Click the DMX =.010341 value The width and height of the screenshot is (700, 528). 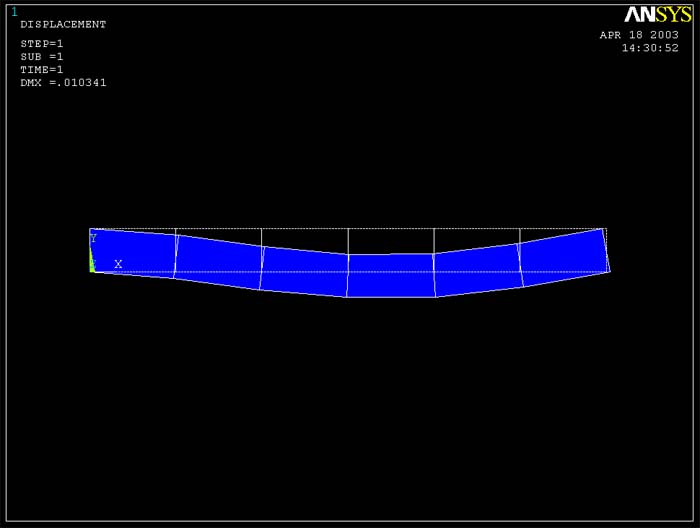tap(63, 83)
